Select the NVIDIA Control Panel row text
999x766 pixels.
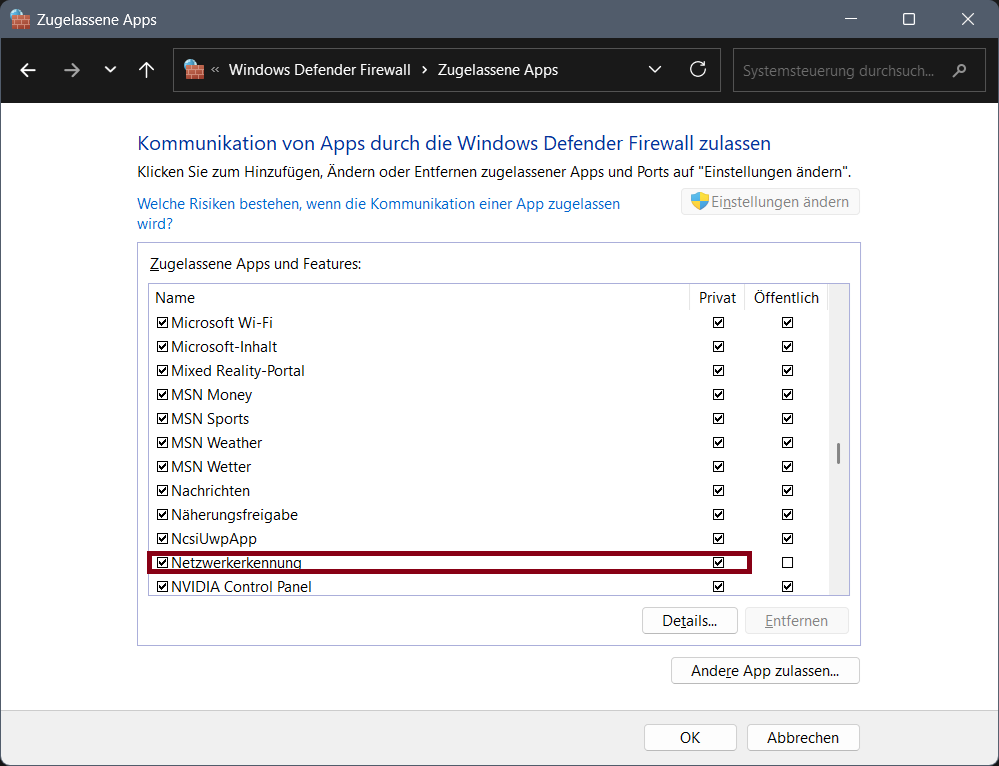pos(241,586)
